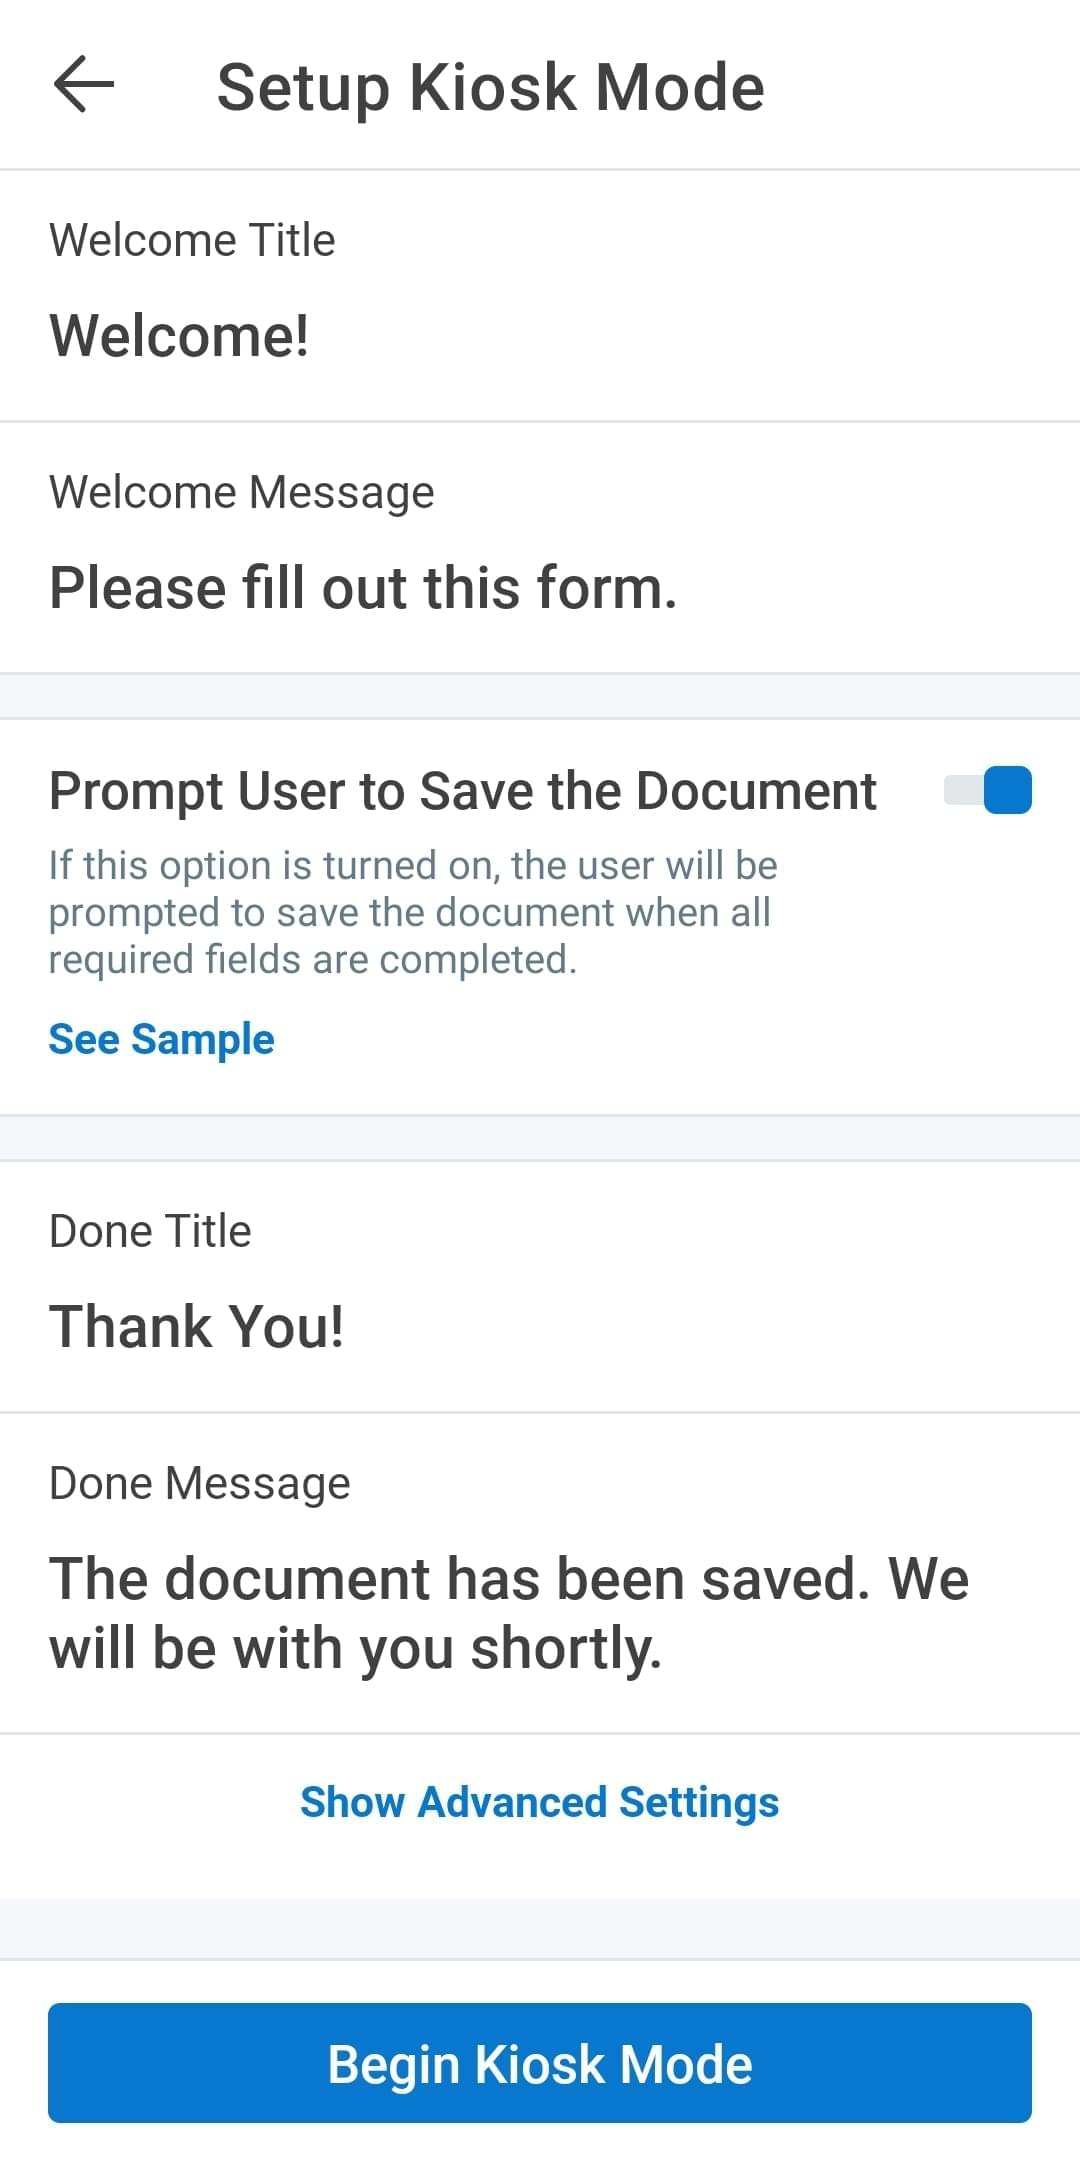Click the save prompt option description text

click(412, 911)
